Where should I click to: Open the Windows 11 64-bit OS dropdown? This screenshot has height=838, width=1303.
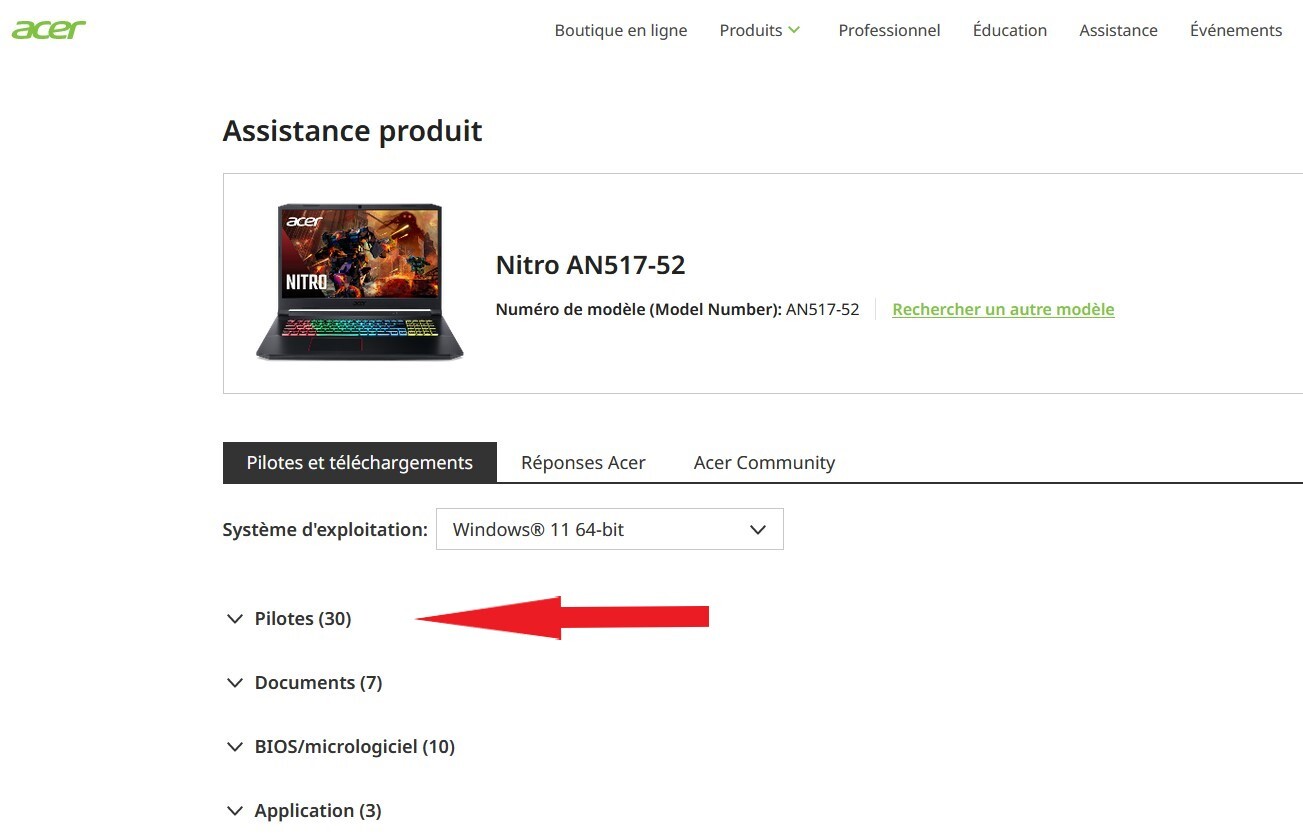coord(610,530)
